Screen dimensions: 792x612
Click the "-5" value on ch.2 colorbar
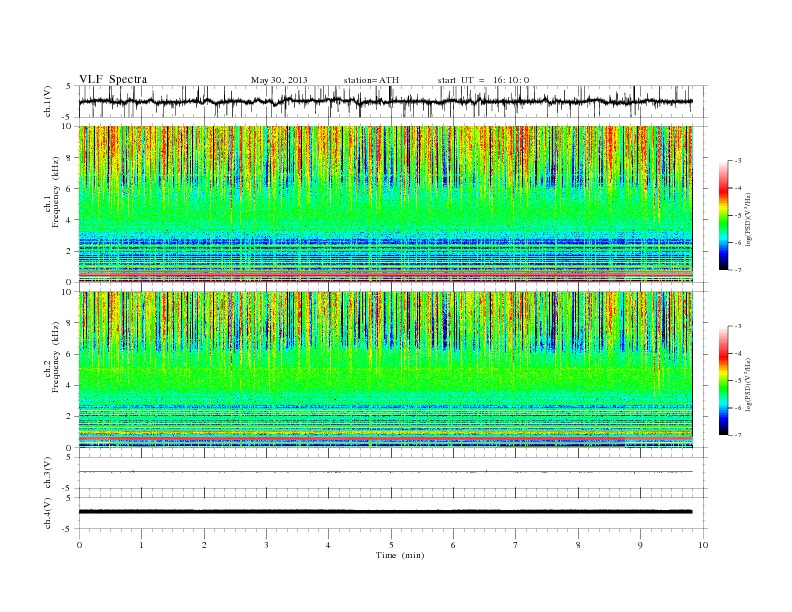738,380
